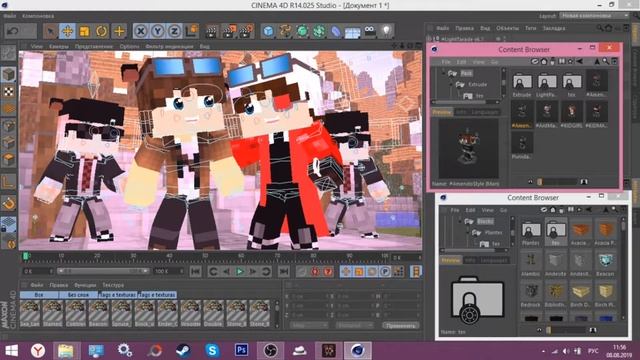Select the Scale tool in toolbar

(x=84, y=31)
